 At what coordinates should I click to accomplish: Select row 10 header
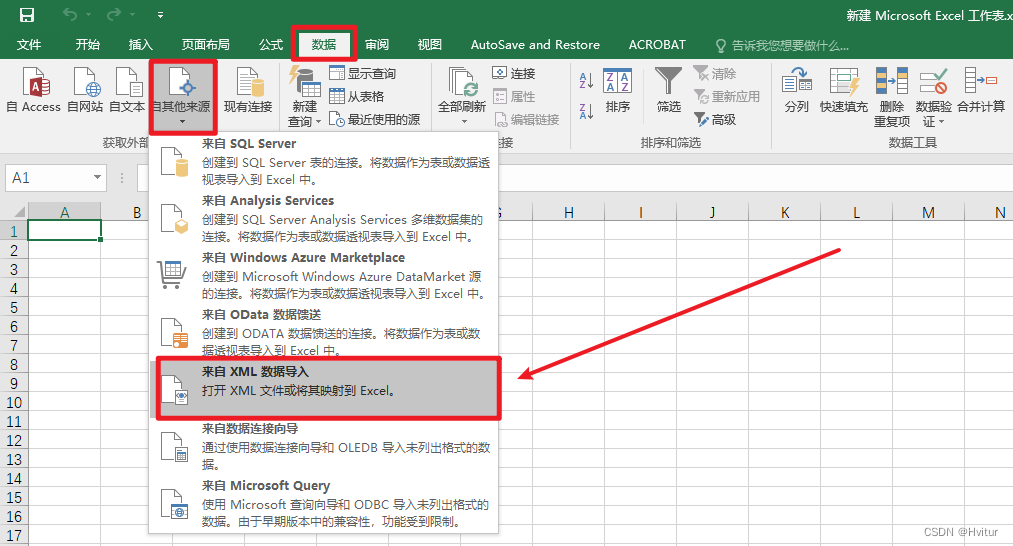point(14,403)
